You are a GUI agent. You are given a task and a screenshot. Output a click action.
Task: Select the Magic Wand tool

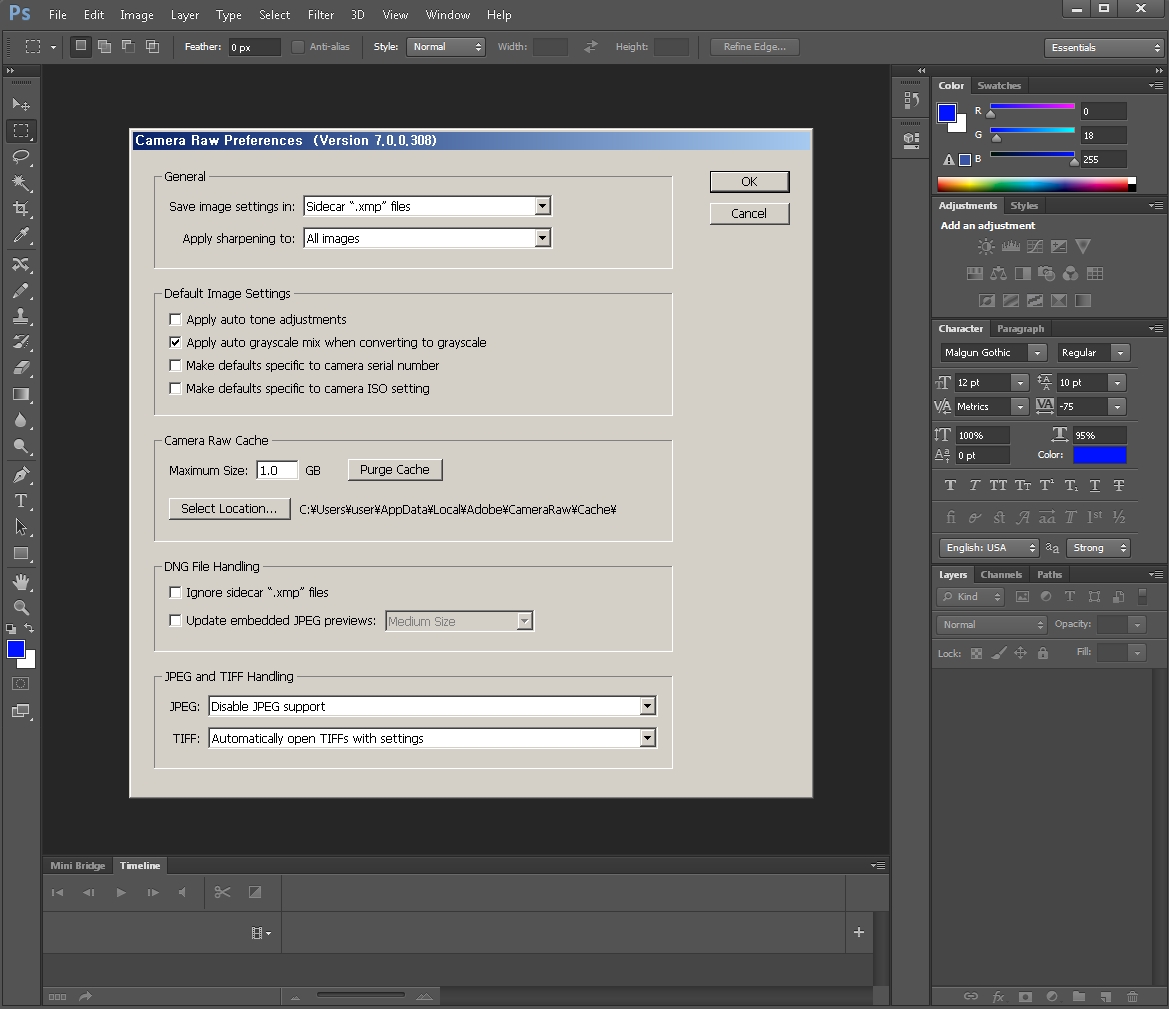tap(21, 183)
